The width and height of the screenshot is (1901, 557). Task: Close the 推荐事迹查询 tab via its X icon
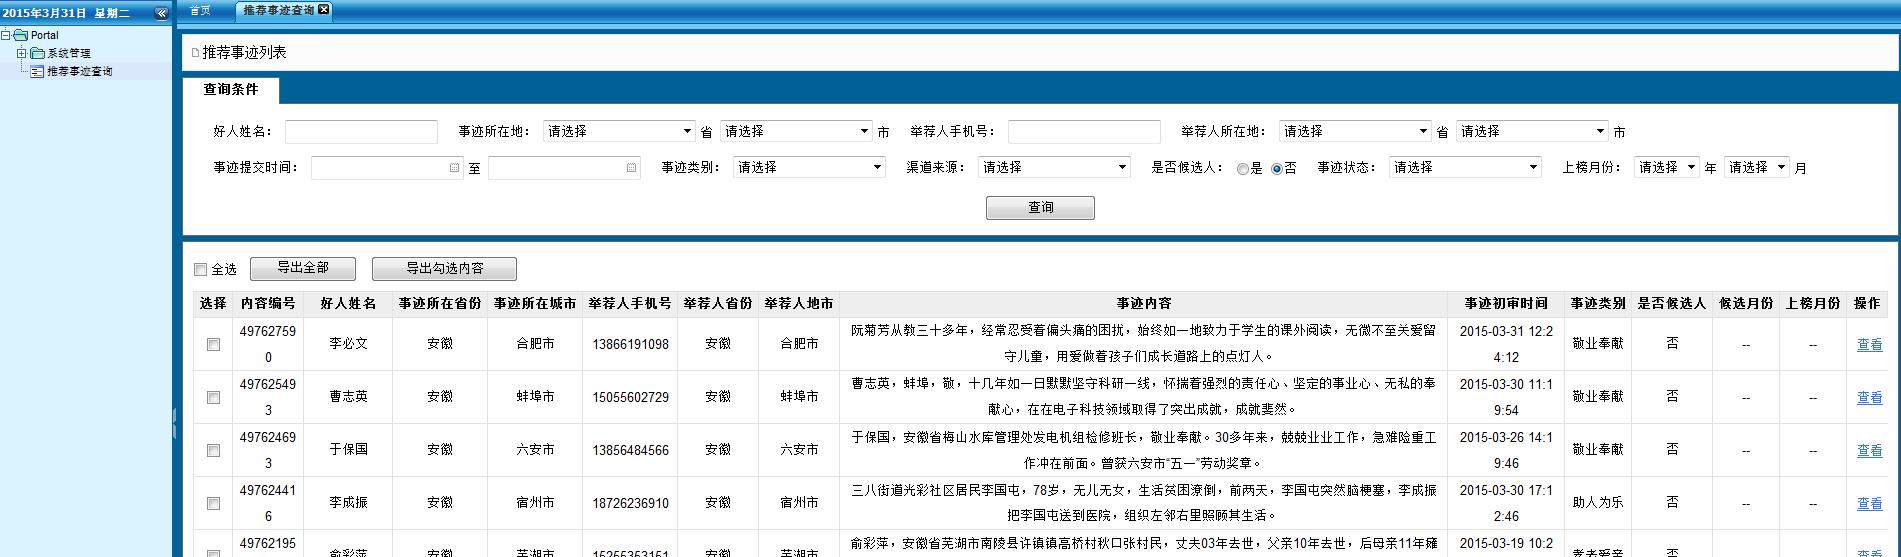point(323,9)
